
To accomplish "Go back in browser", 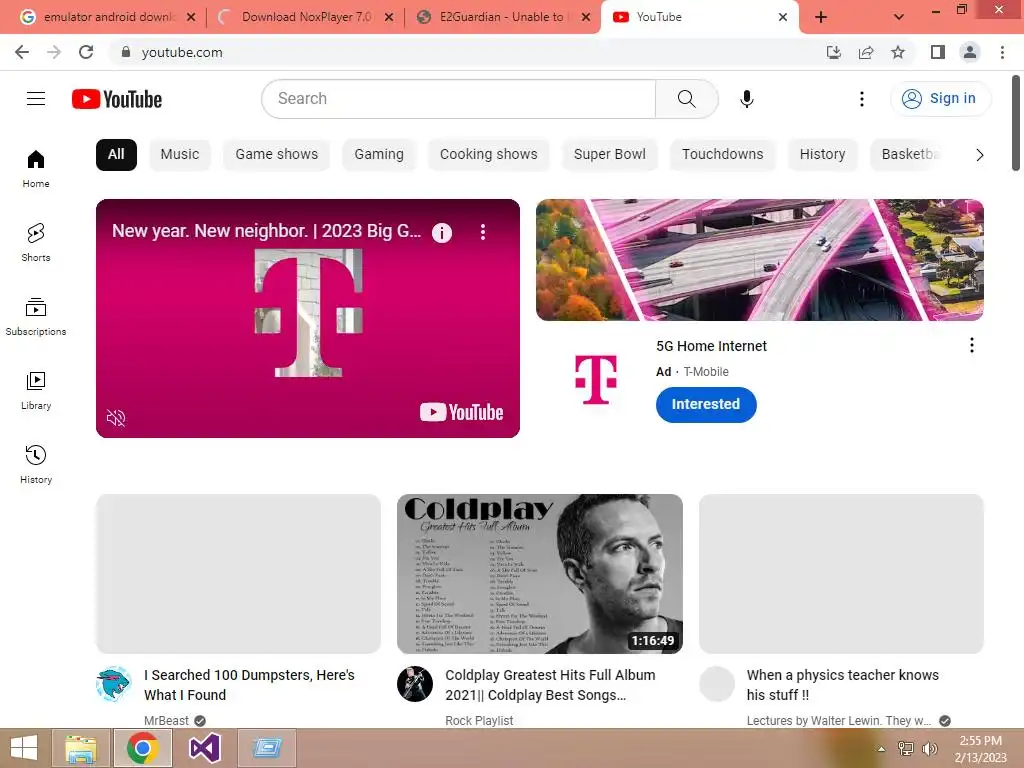I will click(x=22, y=52).
